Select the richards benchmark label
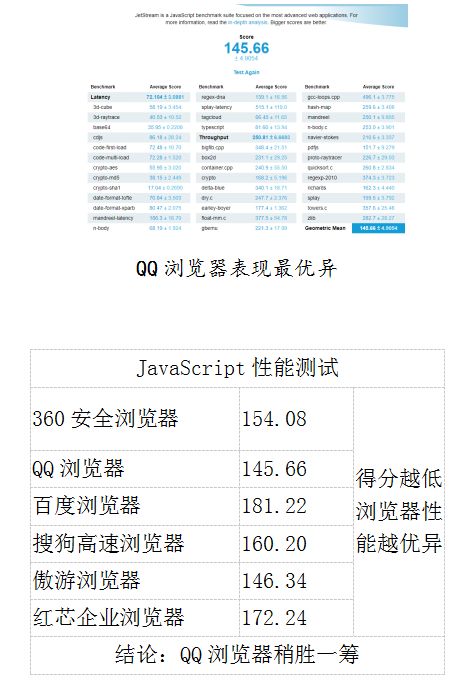472x683 pixels. click(x=317, y=188)
